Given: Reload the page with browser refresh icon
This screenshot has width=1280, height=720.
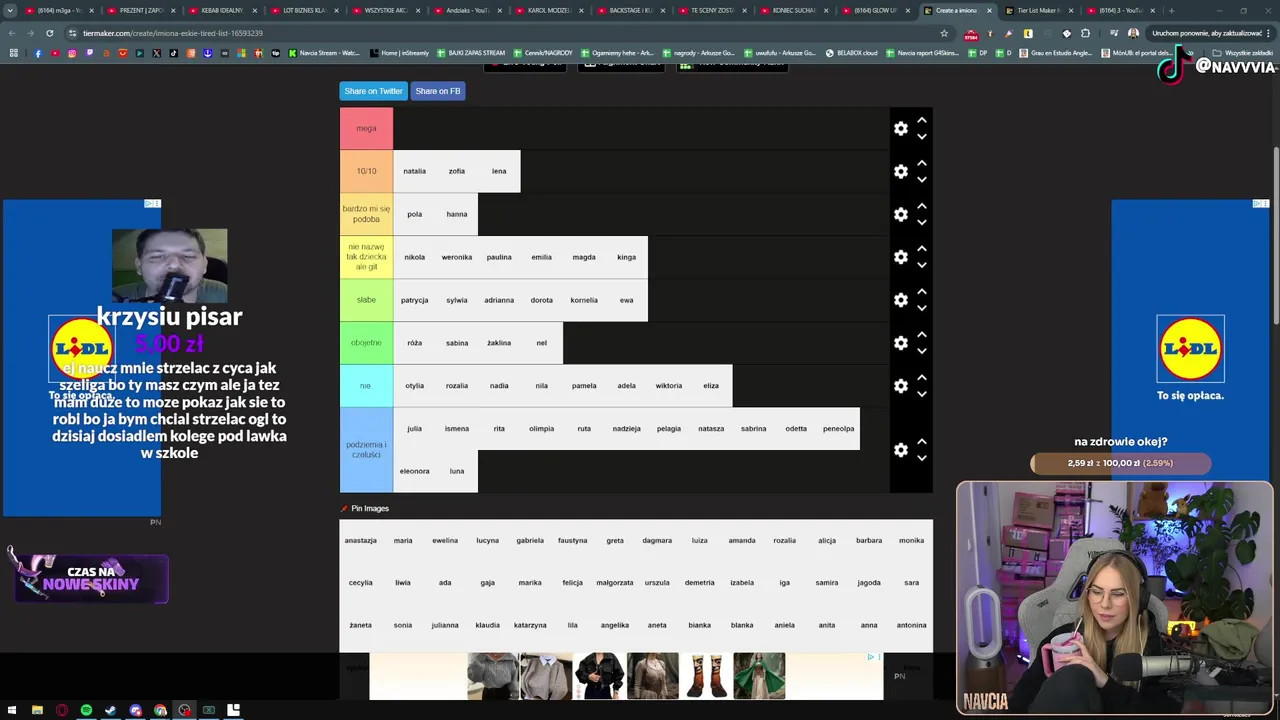Looking at the screenshot, I should [49, 33].
